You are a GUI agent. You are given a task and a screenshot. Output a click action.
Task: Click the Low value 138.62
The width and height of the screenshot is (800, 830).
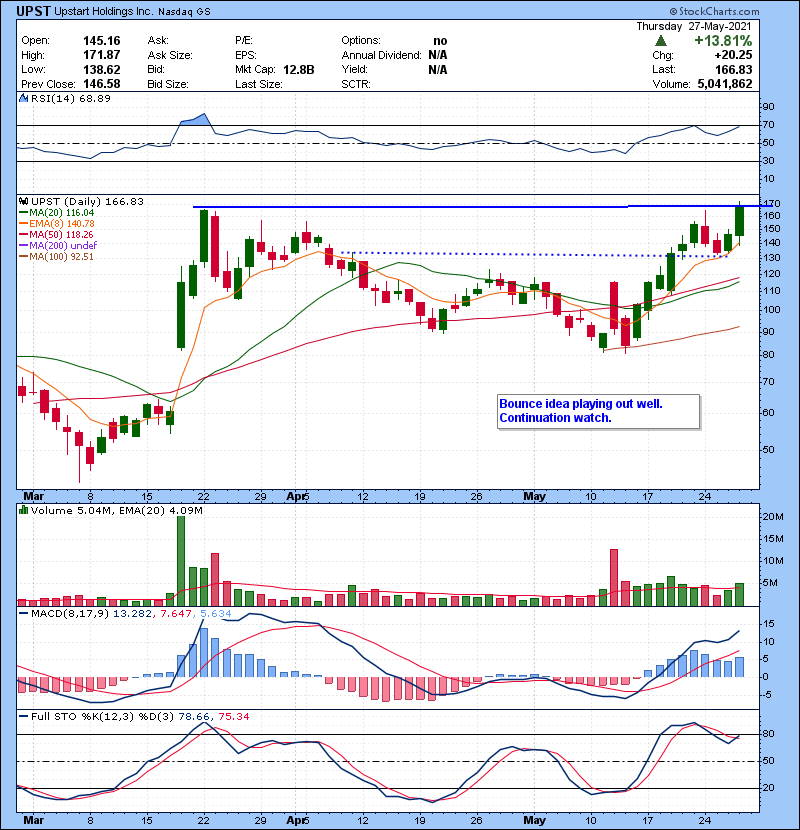pyautogui.click(x=102, y=69)
